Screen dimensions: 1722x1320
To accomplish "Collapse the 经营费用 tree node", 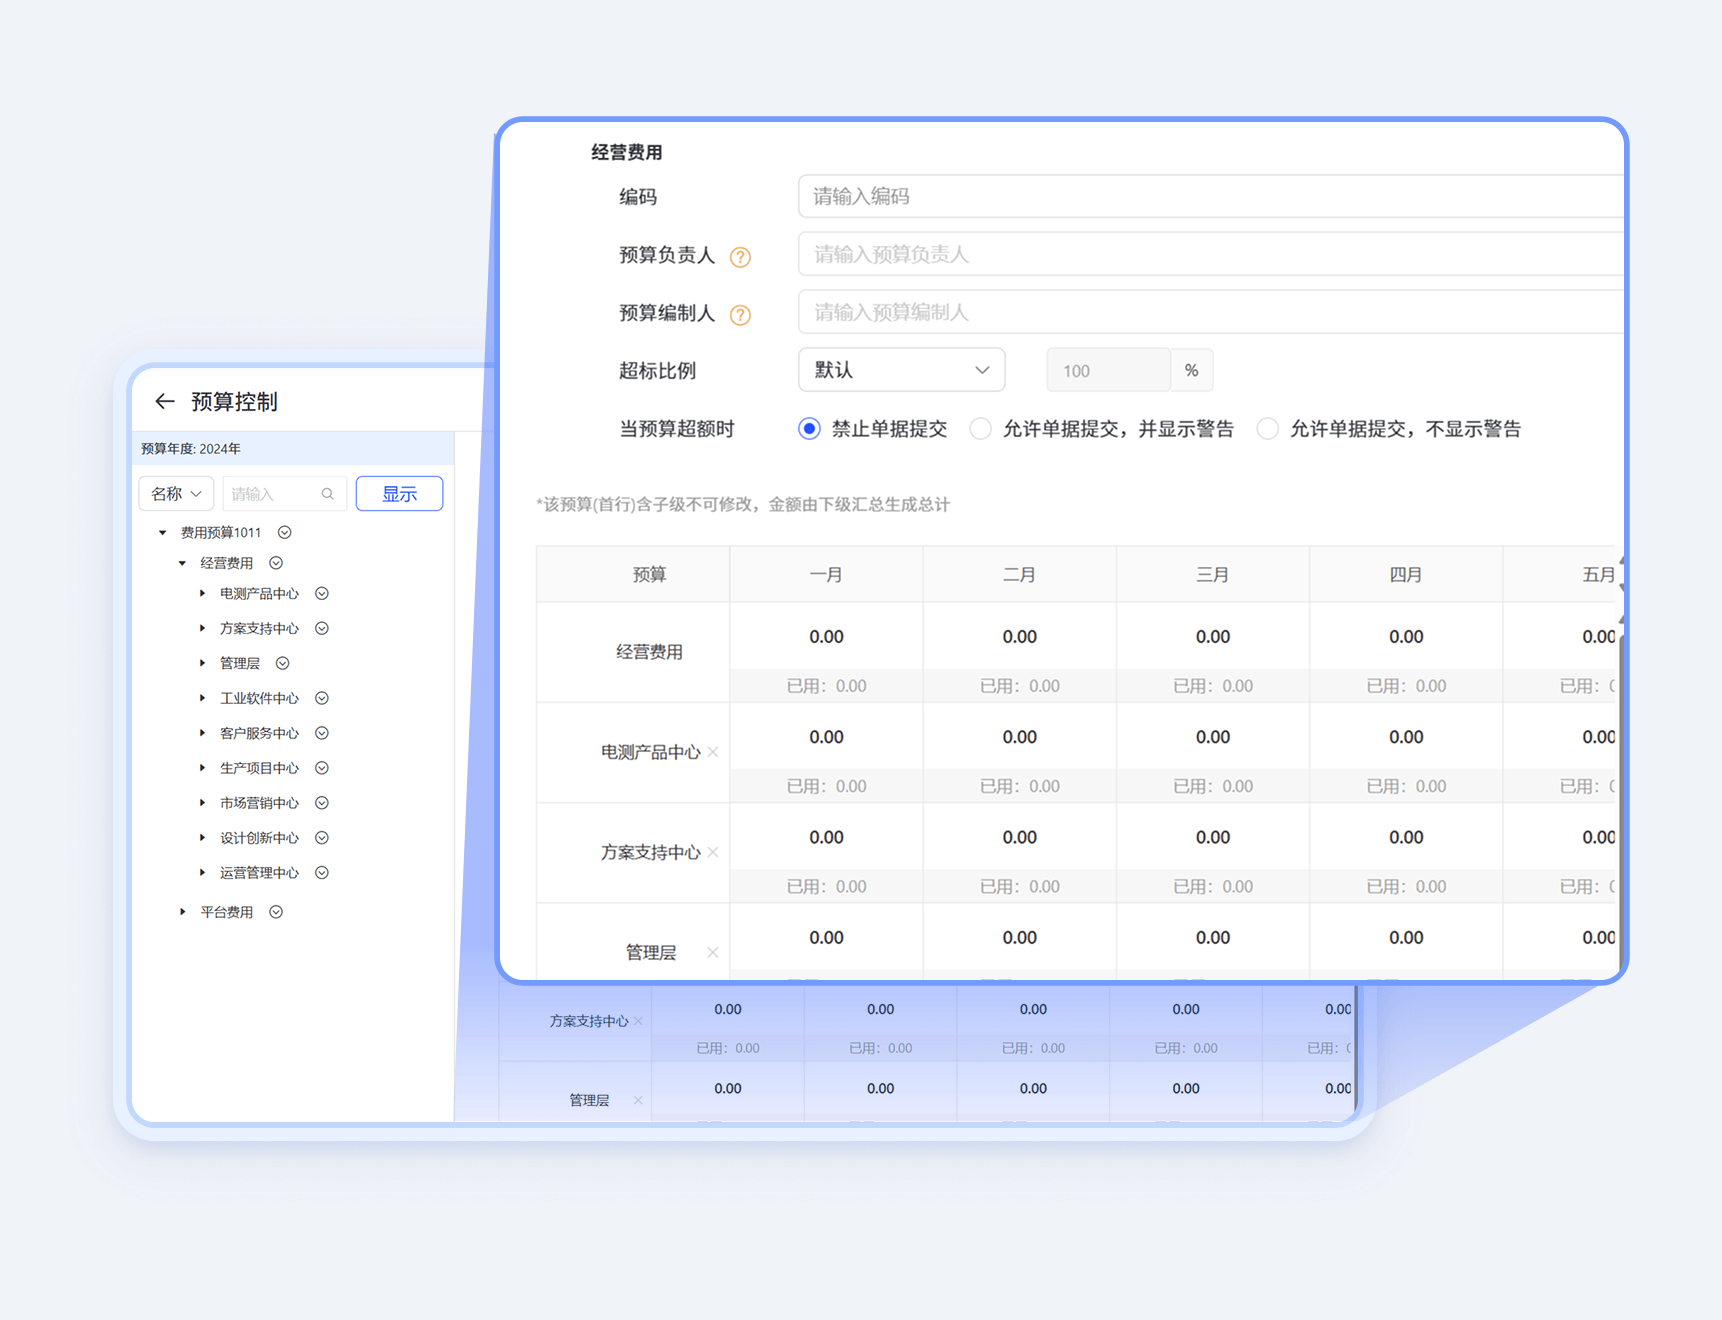I will click(183, 563).
